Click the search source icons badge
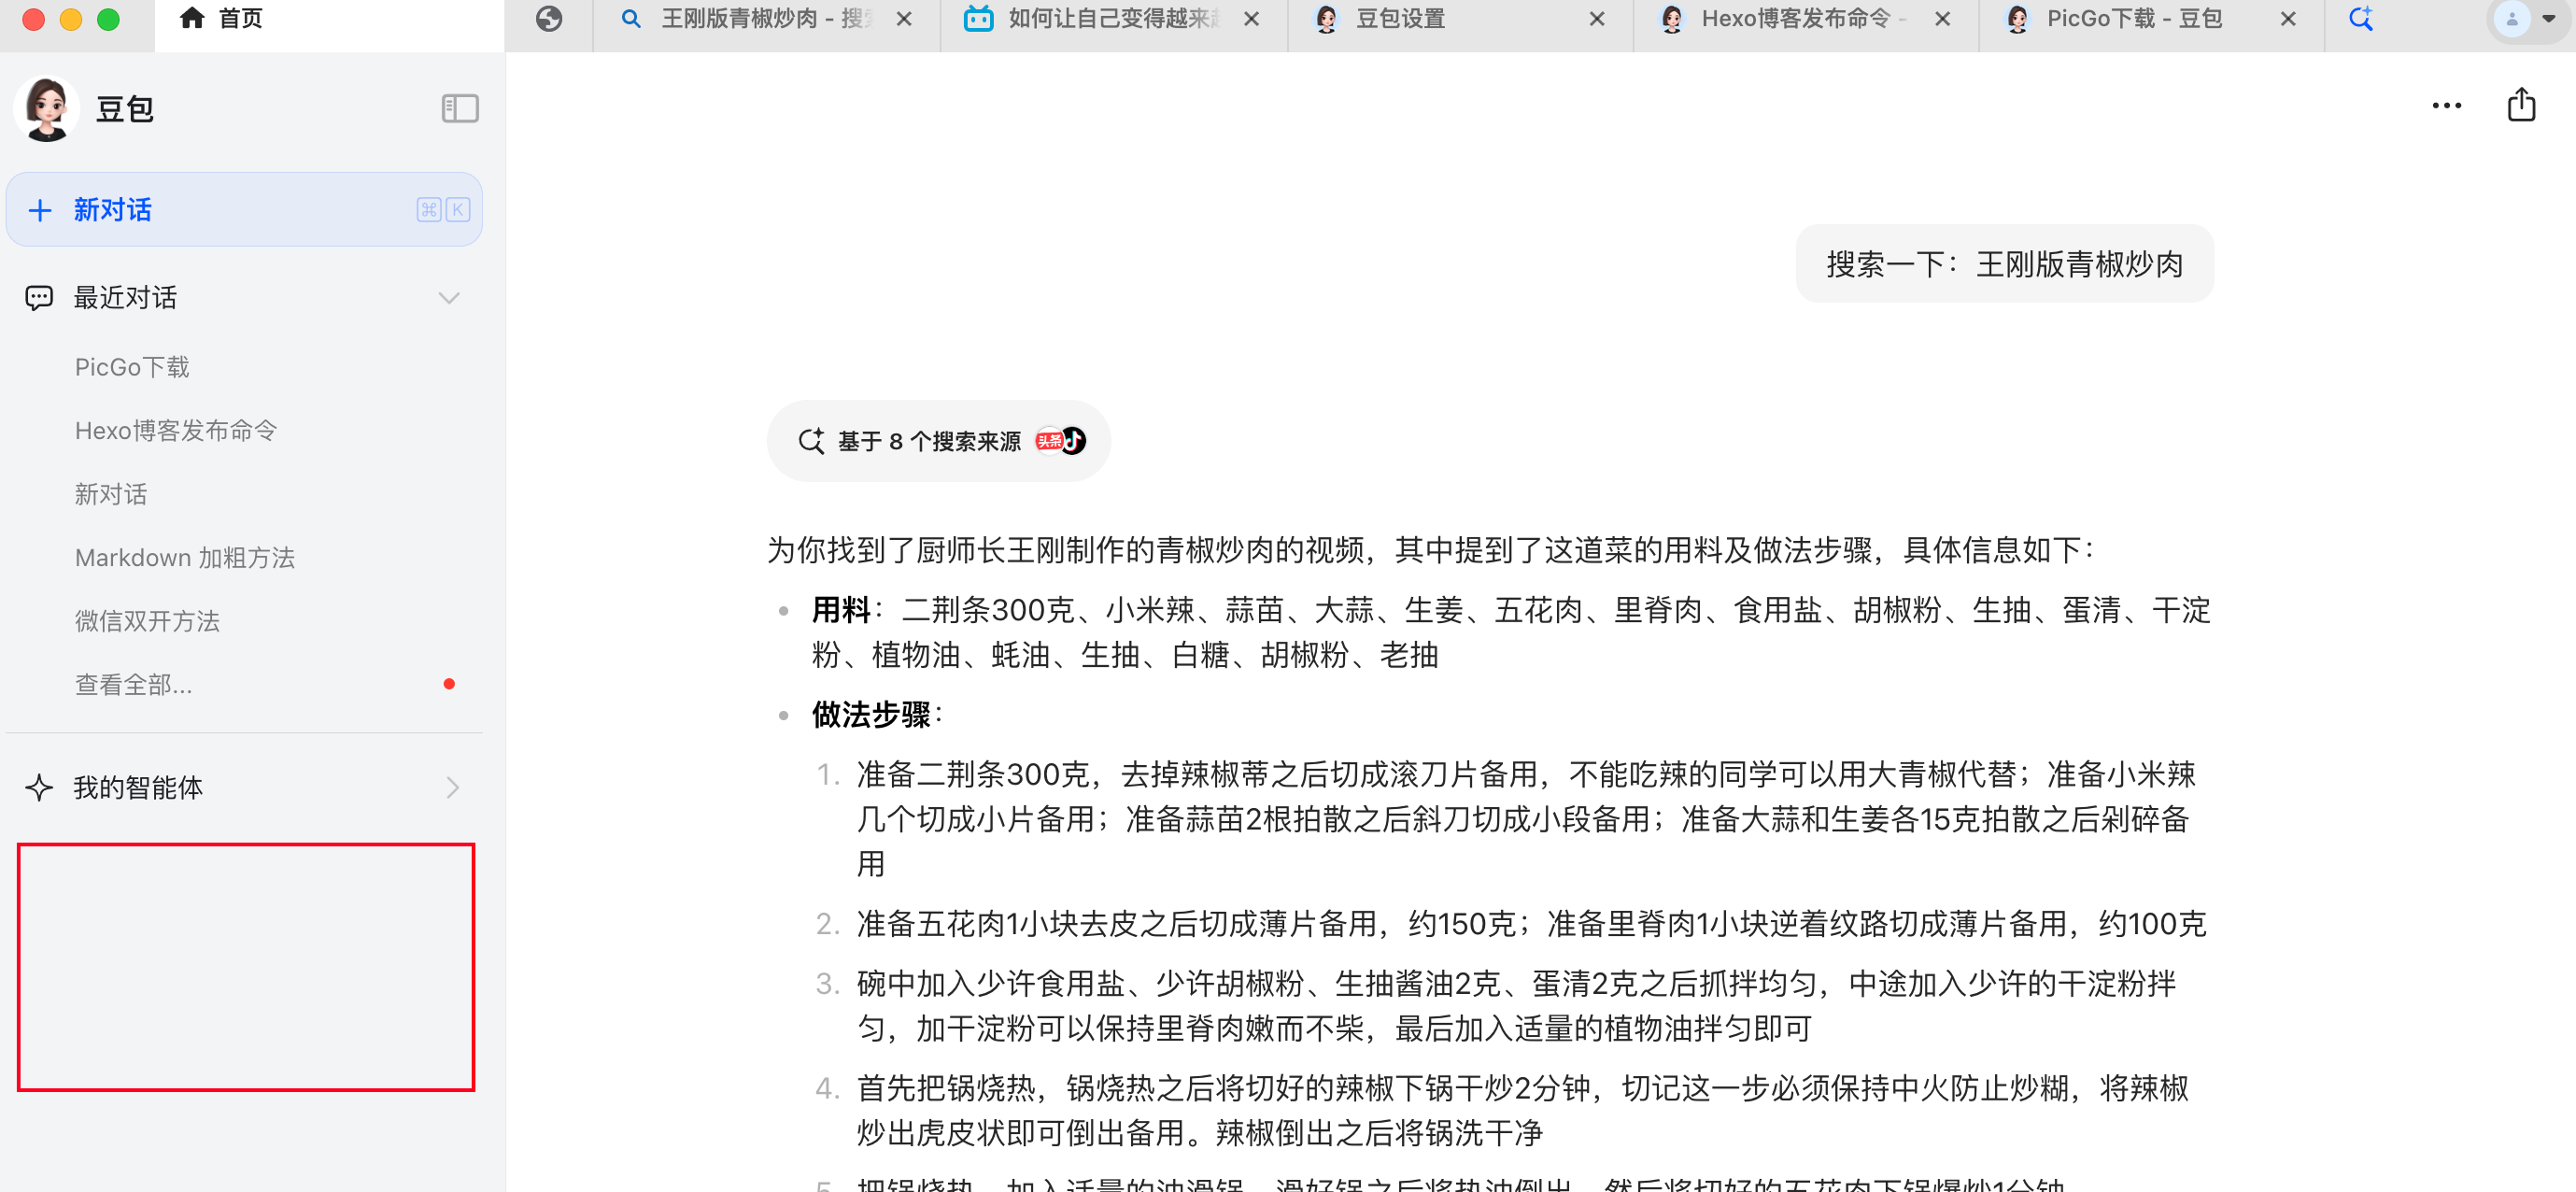 (x=1060, y=441)
